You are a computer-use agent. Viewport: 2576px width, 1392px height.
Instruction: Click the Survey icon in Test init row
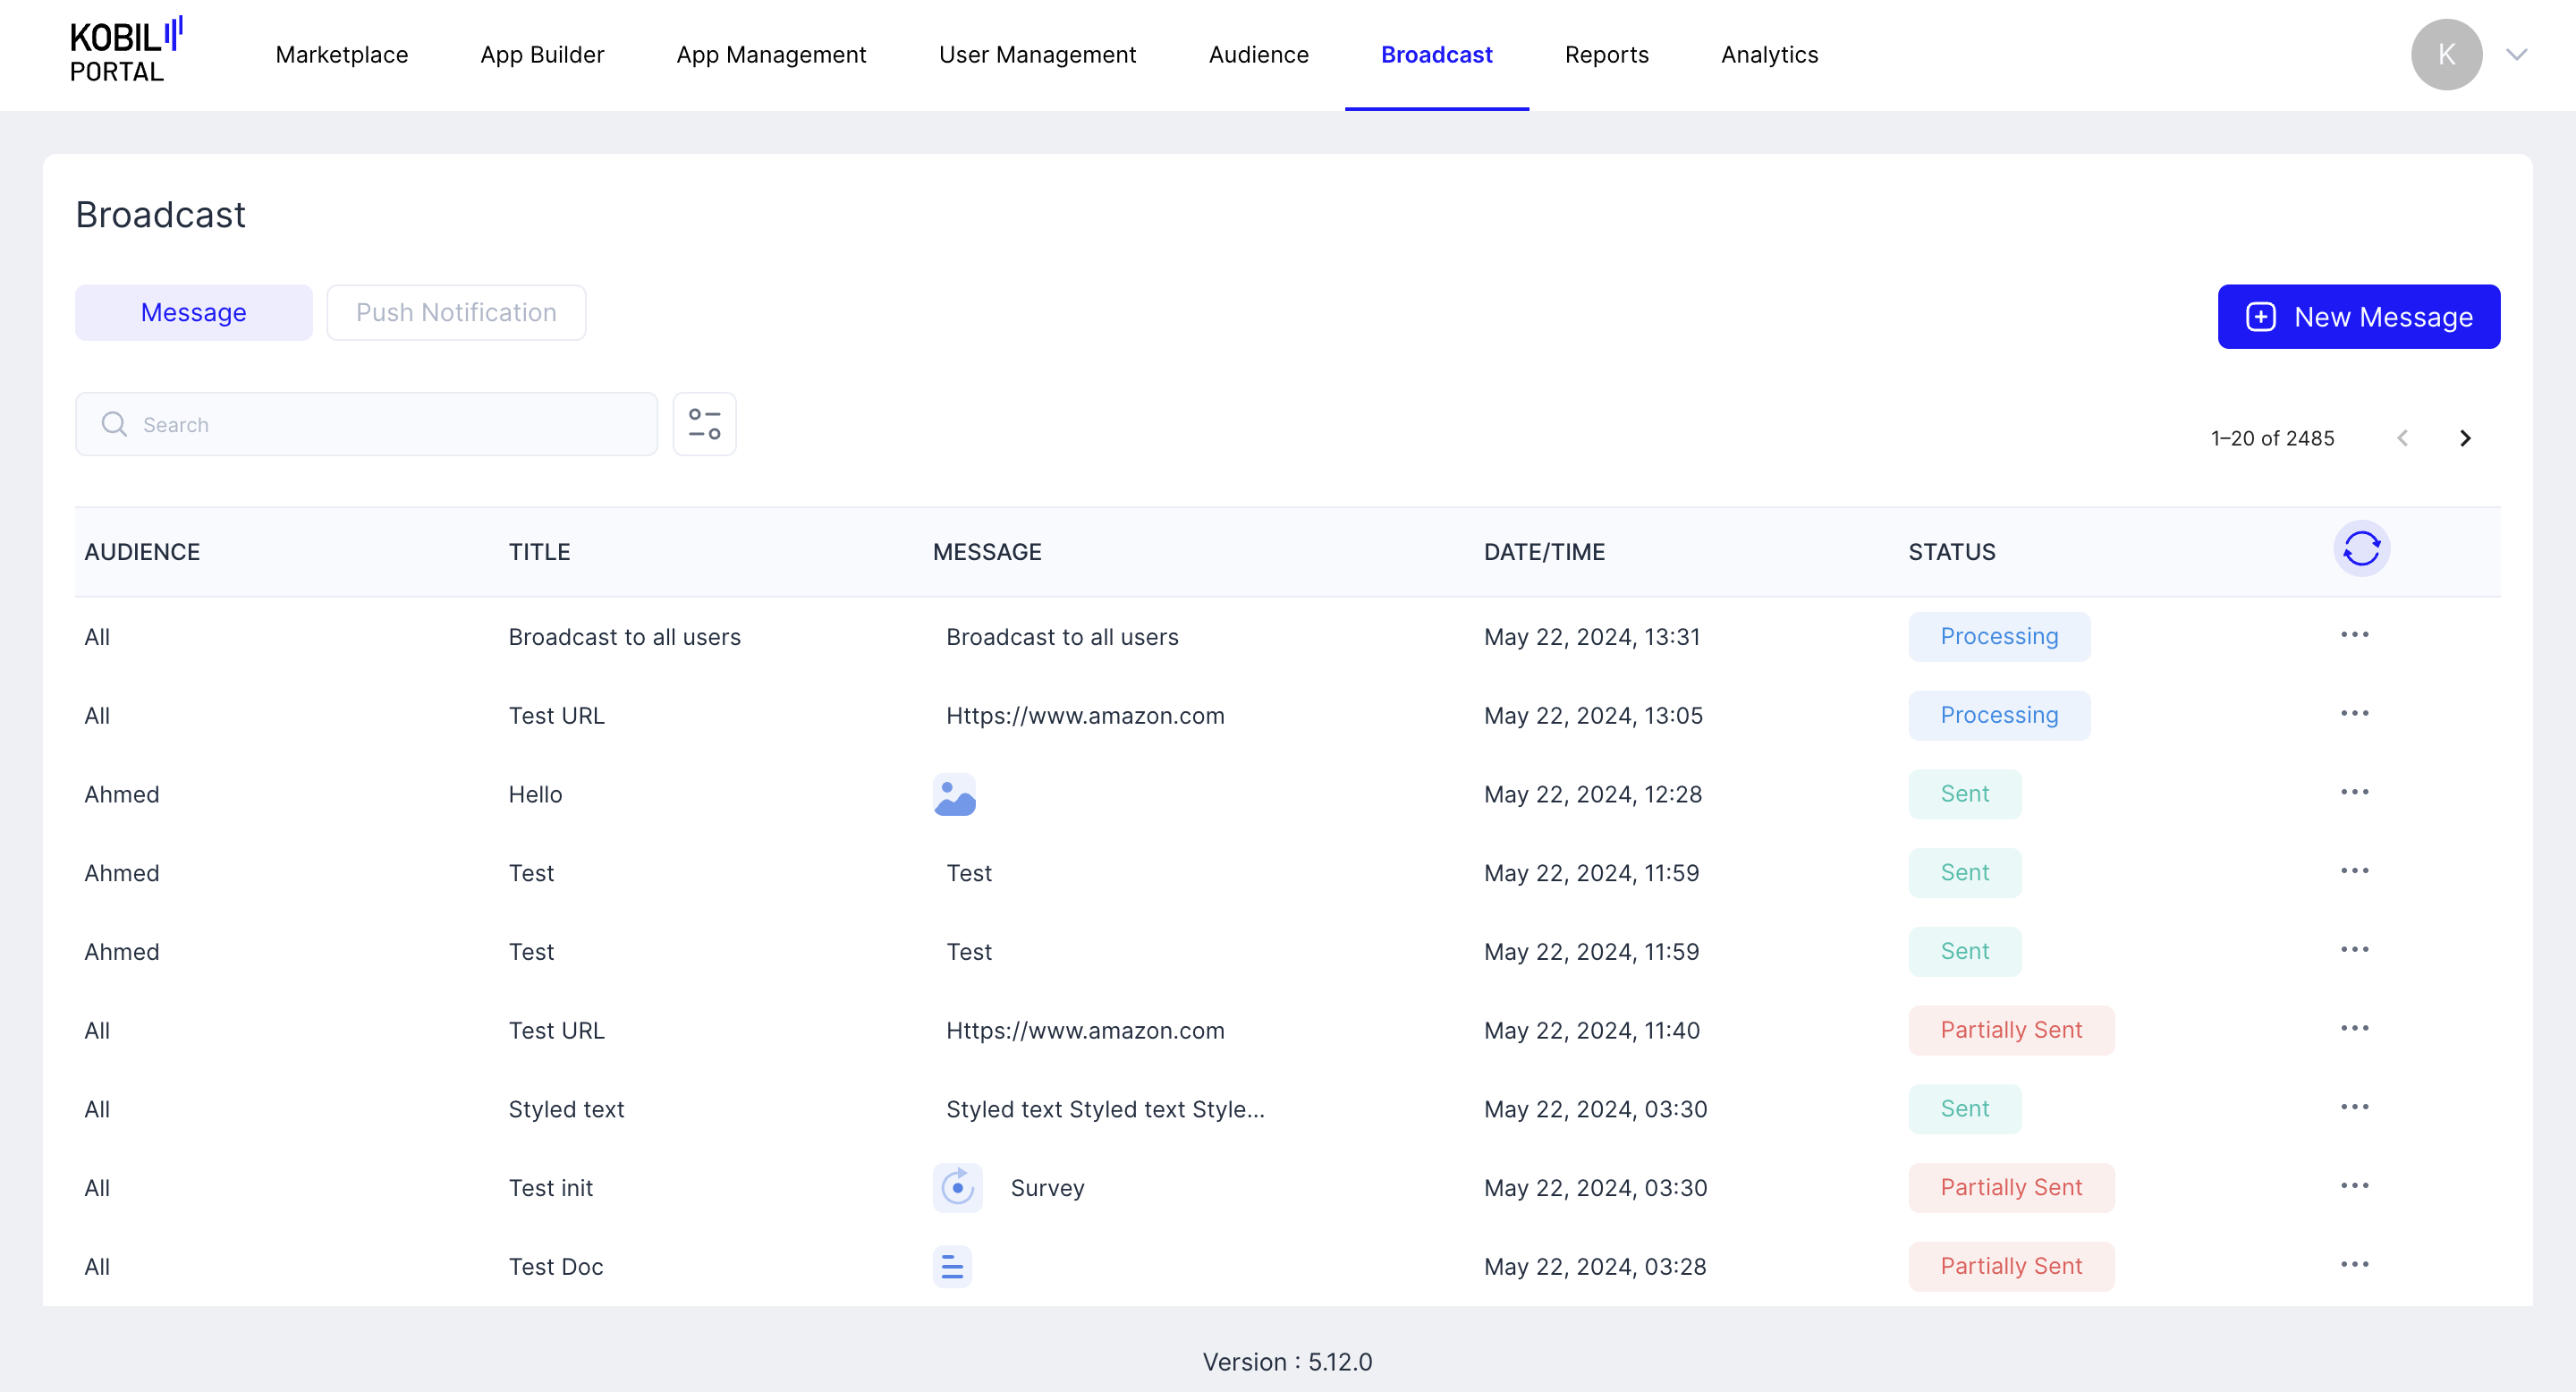[957, 1188]
